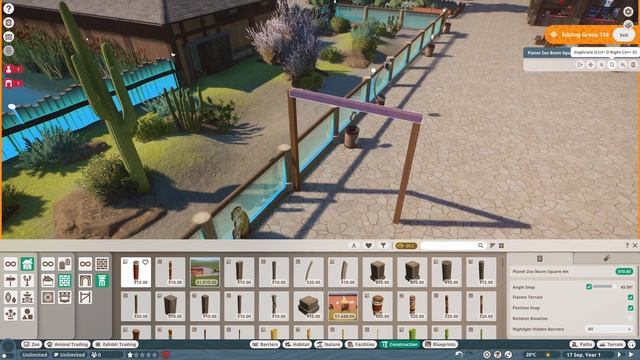Open the Terrain tab

611,344
